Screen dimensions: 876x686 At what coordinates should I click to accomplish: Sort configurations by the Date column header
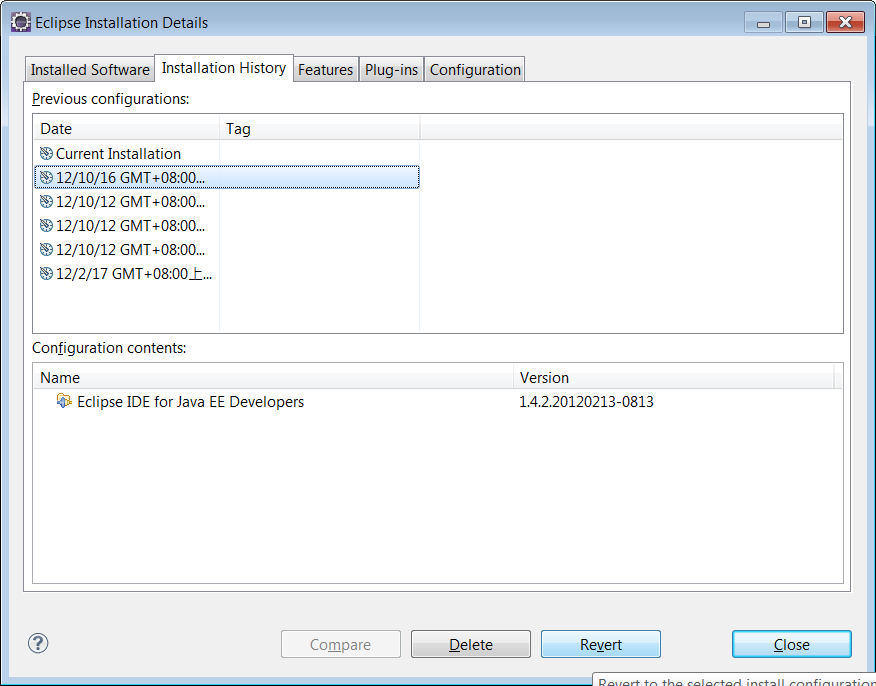pyautogui.click(x=126, y=128)
